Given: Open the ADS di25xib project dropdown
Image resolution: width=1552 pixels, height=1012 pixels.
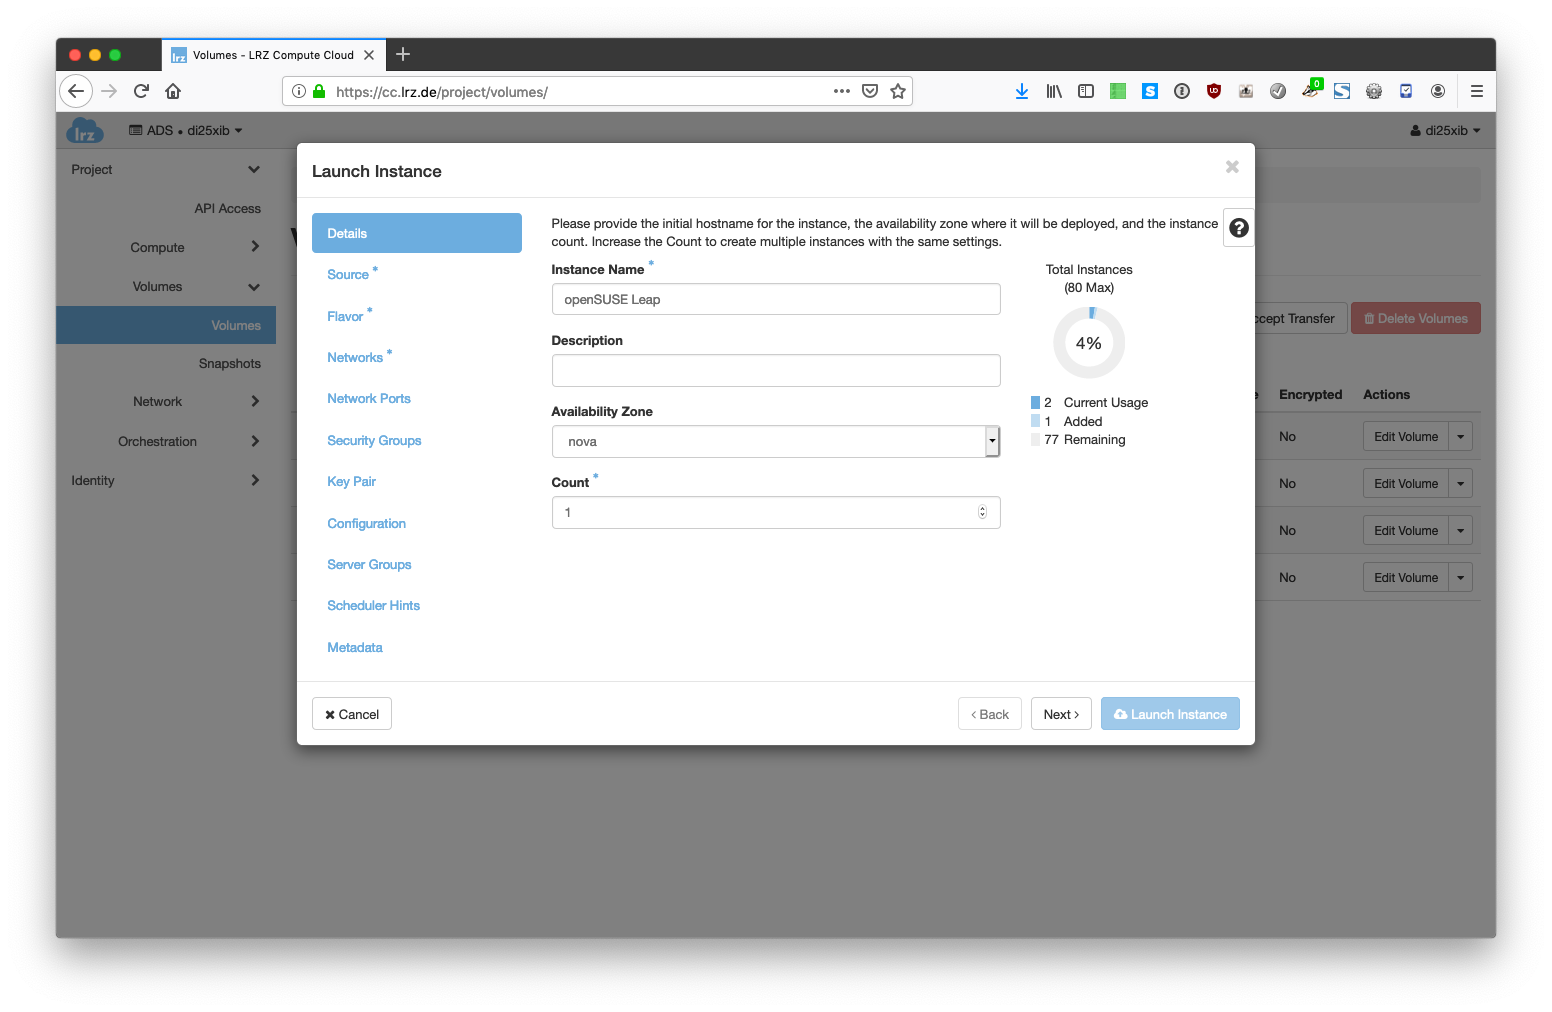Looking at the screenshot, I should pos(186,130).
